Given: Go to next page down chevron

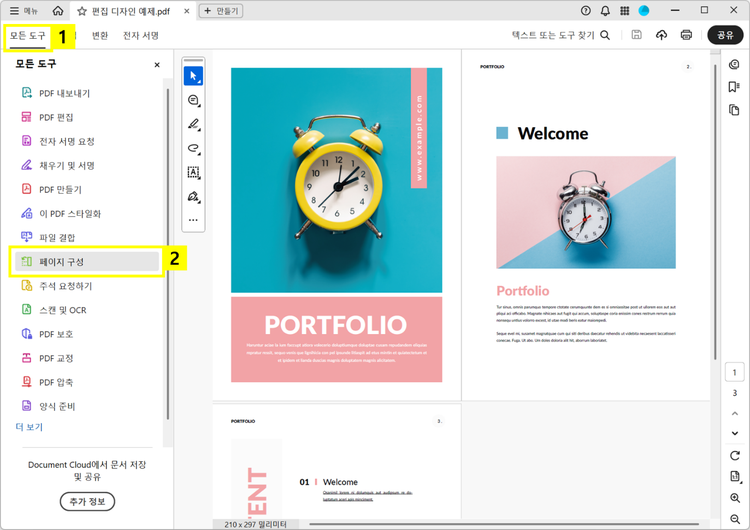Looking at the screenshot, I should click(735, 433).
